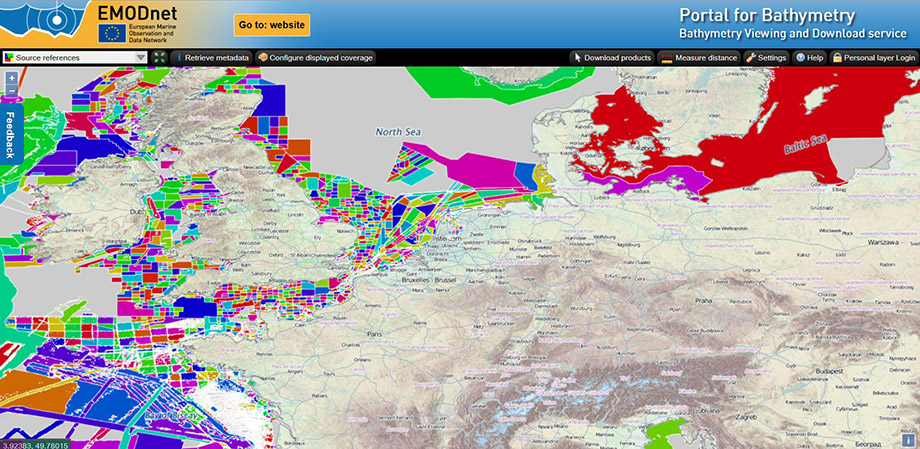This screenshot has height=449, width=920.
Task: Click the map info icon at bottom right
Action: (x=907, y=439)
